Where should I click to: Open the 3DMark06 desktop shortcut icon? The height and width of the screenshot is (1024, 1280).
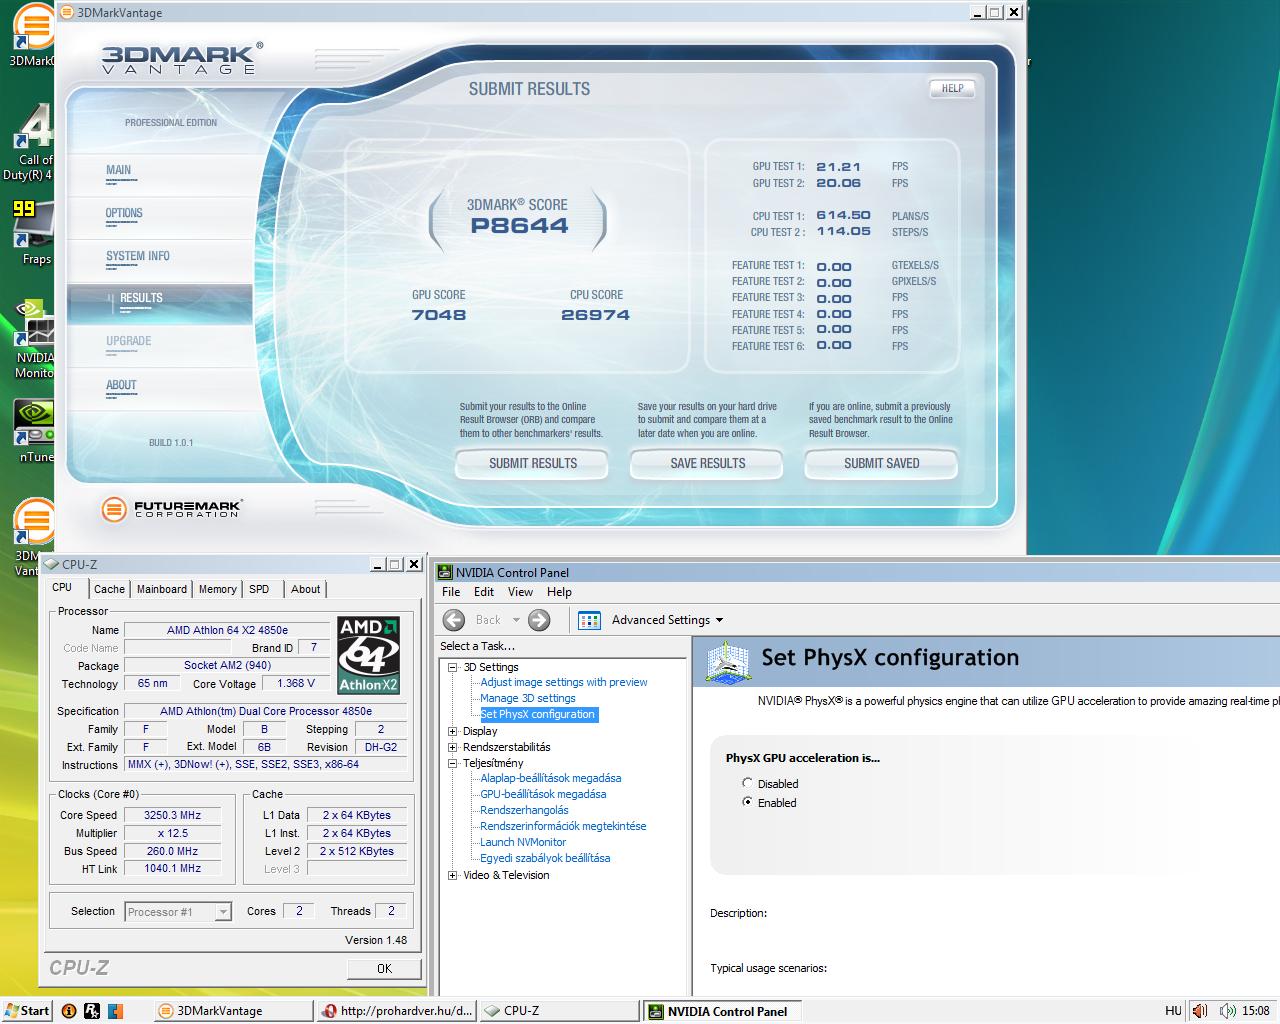click(x=33, y=28)
